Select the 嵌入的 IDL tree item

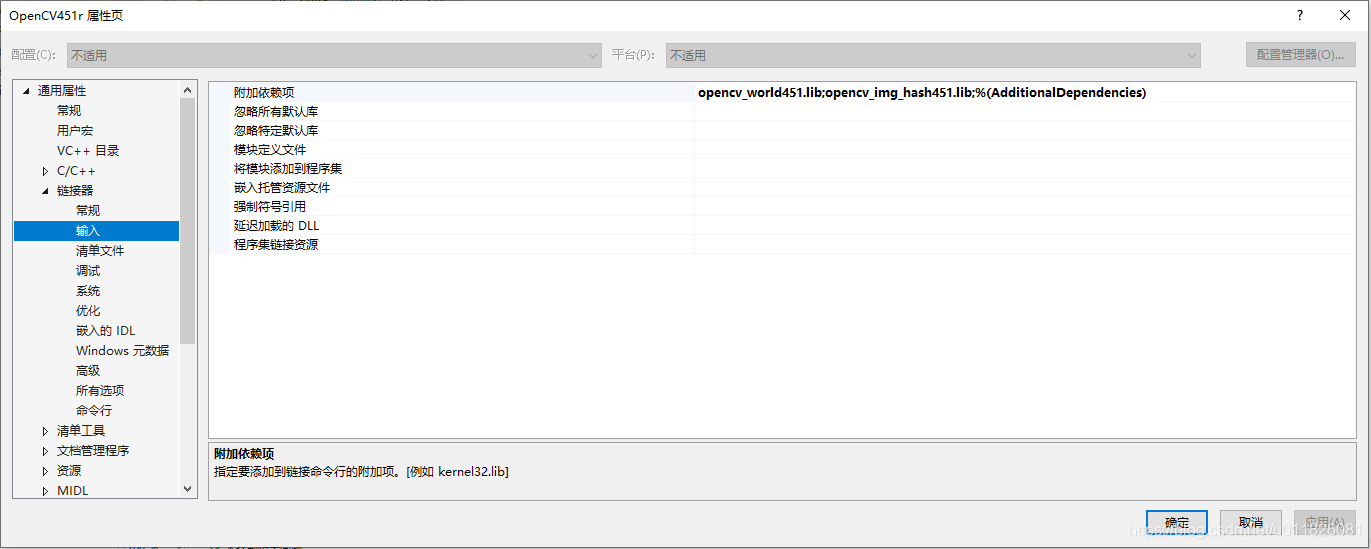pyautogui.click(x=105, y=331)
